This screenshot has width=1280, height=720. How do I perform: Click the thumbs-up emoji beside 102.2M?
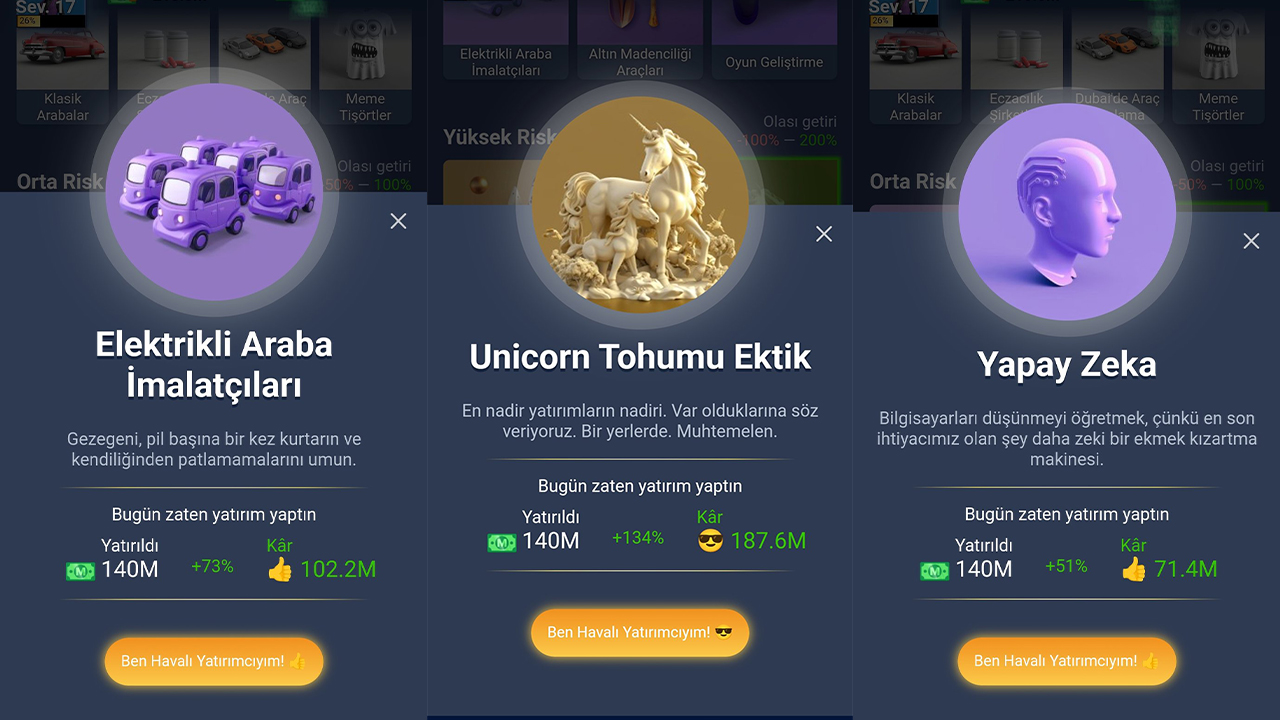(x=280, y=570)
